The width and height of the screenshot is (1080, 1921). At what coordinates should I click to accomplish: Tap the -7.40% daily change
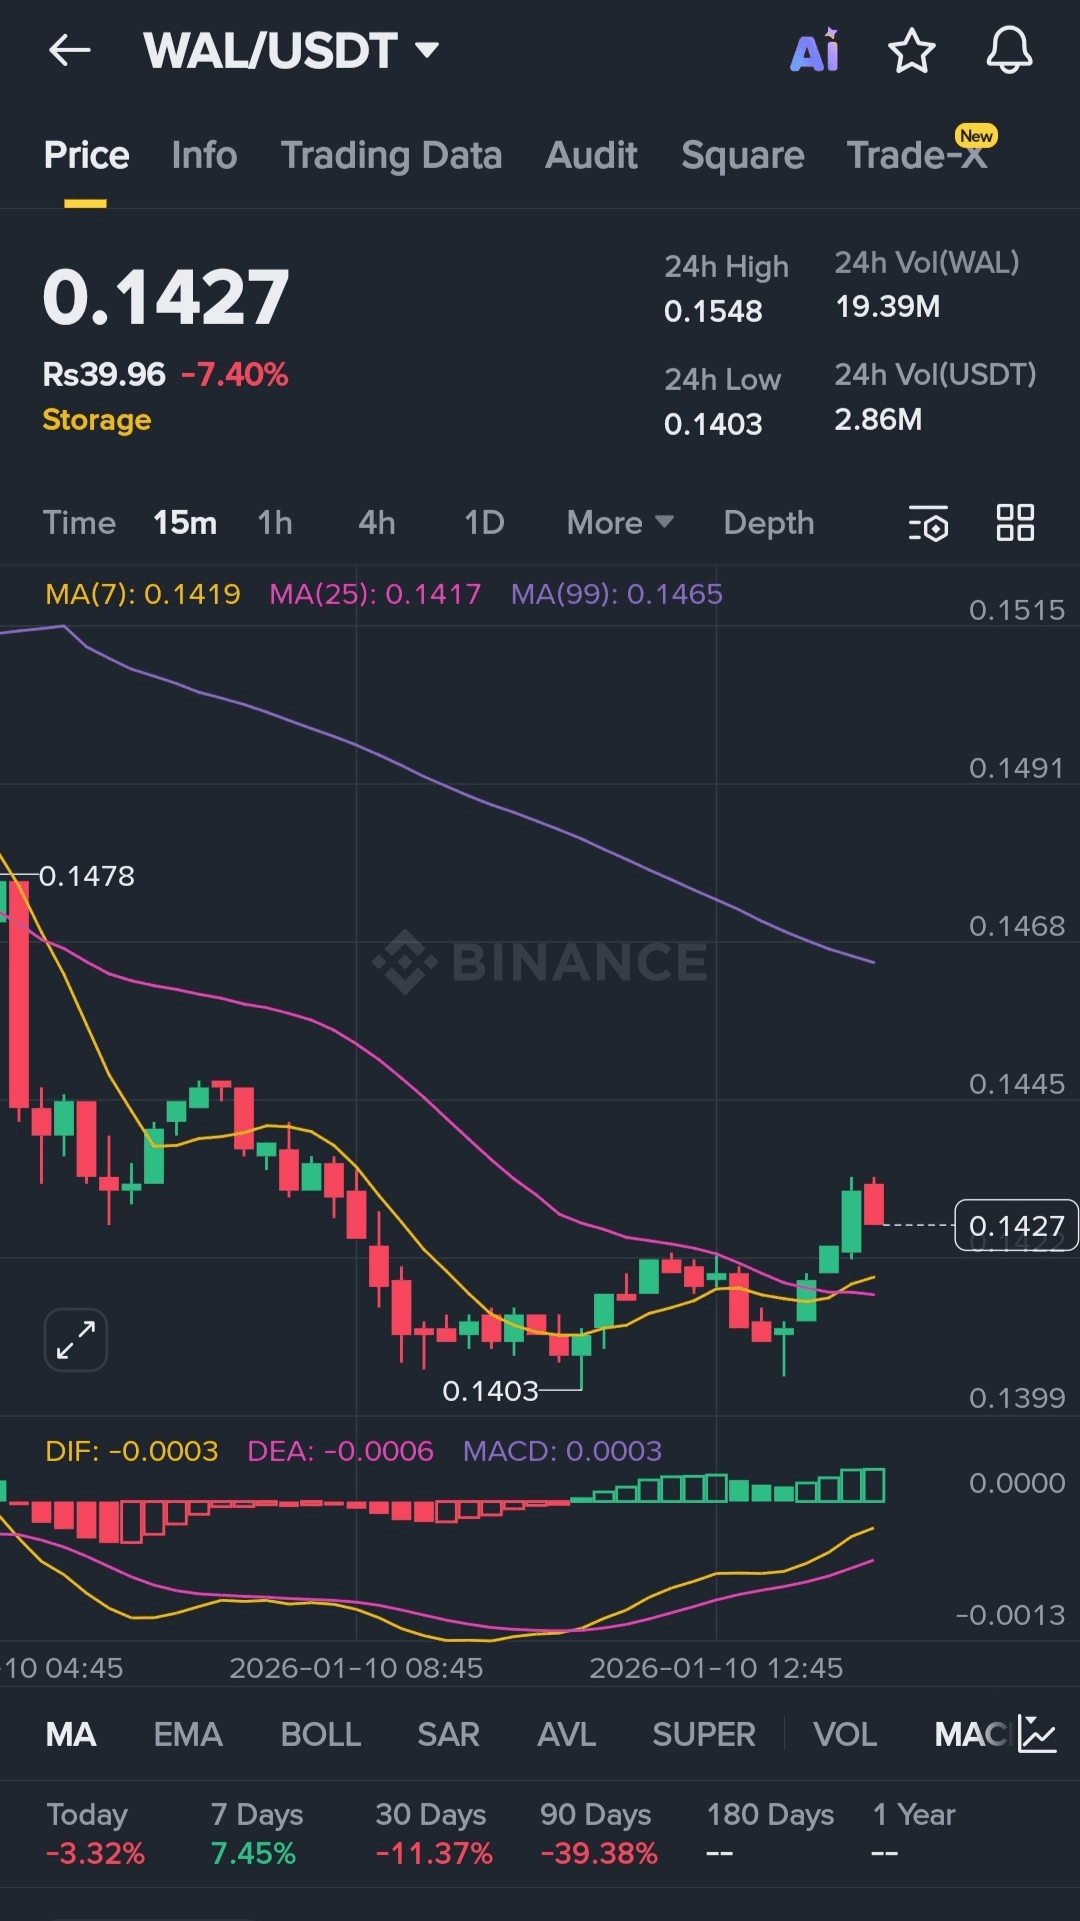click(235, 375)
